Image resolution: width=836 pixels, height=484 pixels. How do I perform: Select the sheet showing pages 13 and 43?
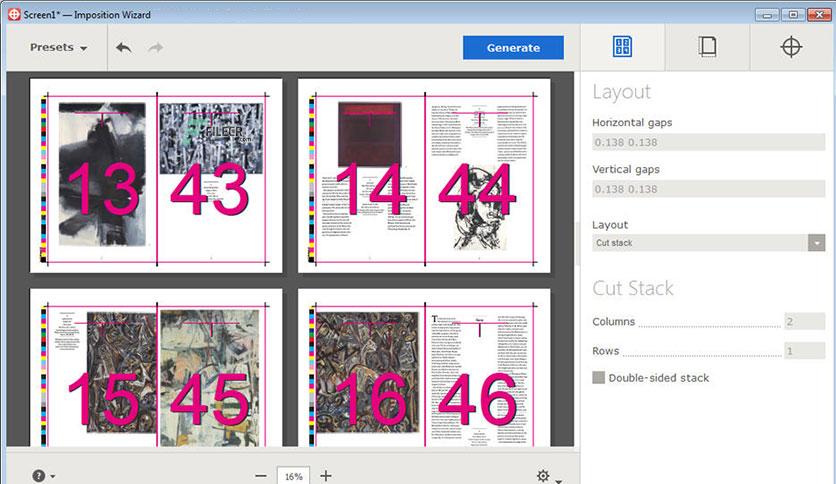pyautogui.click(x=156, y=176)
